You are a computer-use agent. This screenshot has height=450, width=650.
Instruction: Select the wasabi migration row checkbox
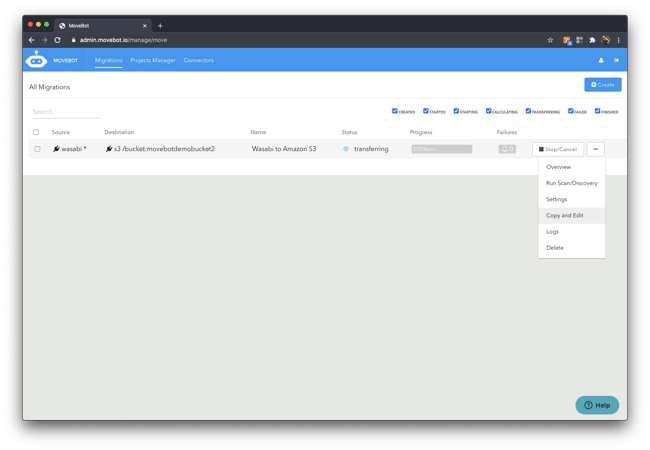(37, 149)
